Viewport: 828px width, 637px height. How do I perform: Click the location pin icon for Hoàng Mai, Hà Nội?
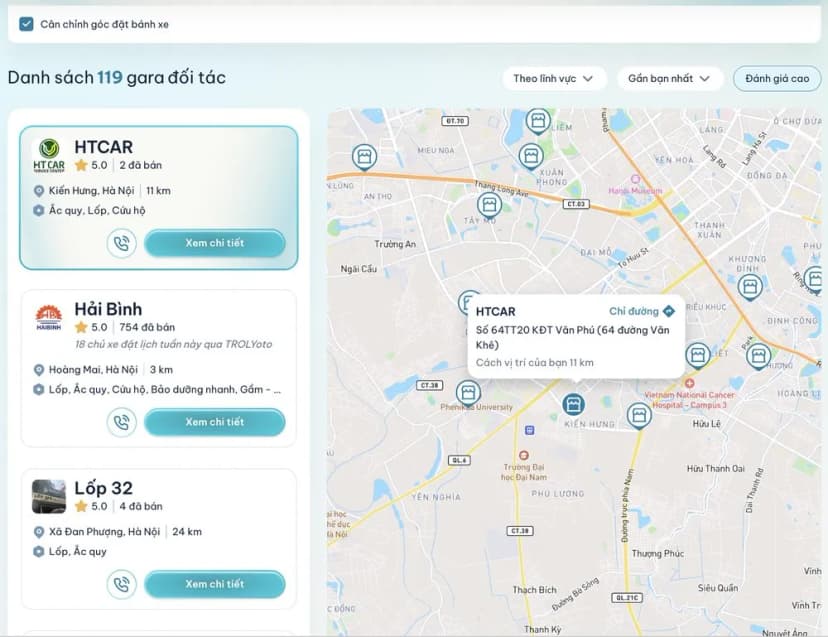pyautogui.click(x=39, y=370)
